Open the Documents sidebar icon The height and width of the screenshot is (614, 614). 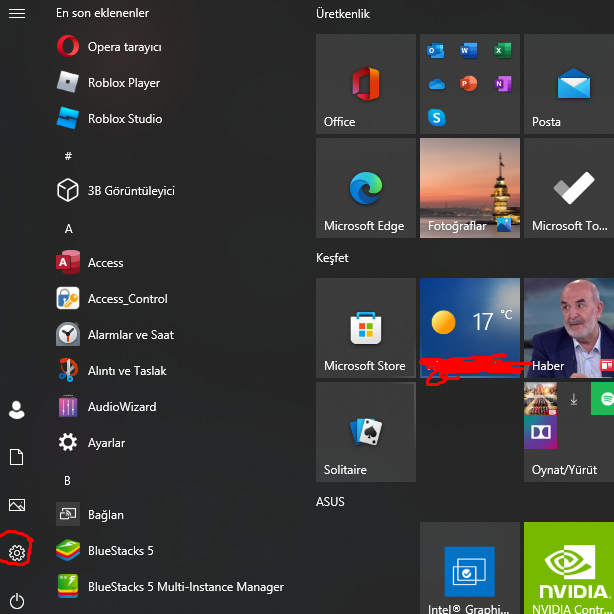click(x=16, y=457)
